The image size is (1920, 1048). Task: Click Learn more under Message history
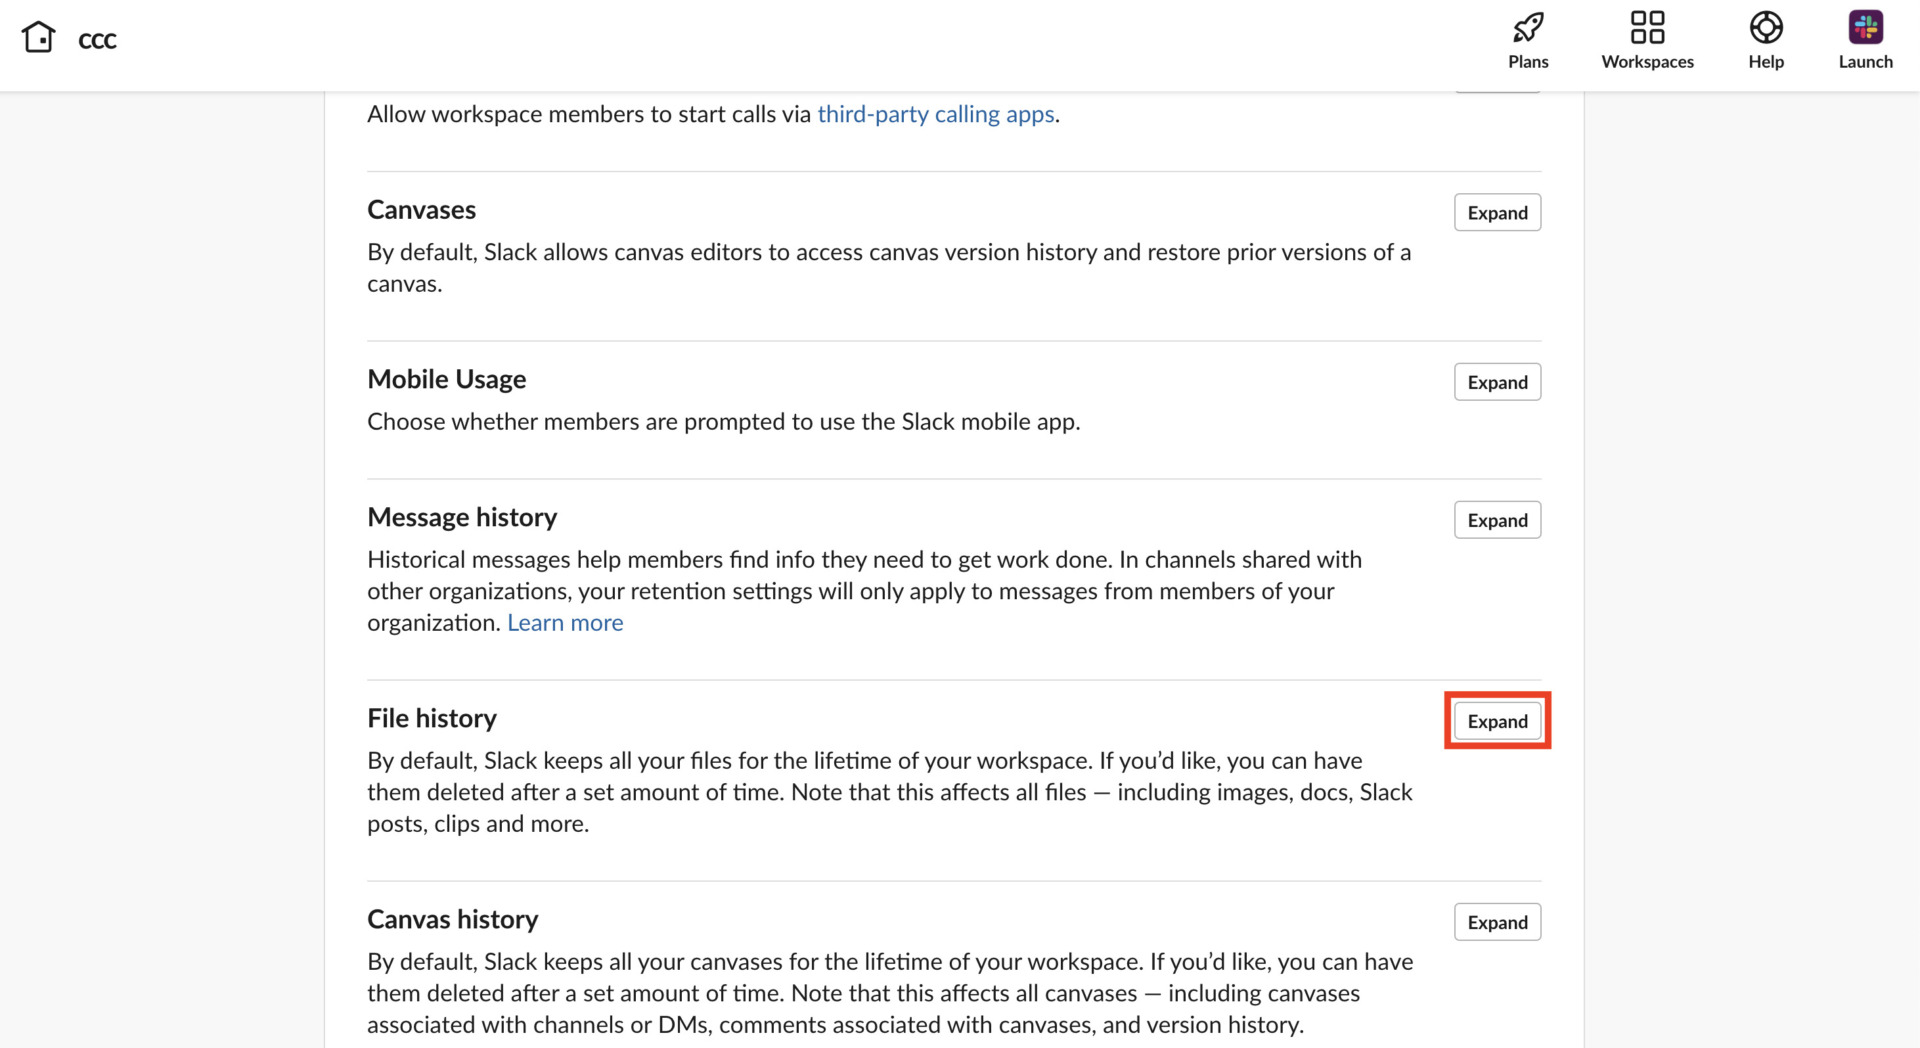pyautogui.click(x=564, y=622)
